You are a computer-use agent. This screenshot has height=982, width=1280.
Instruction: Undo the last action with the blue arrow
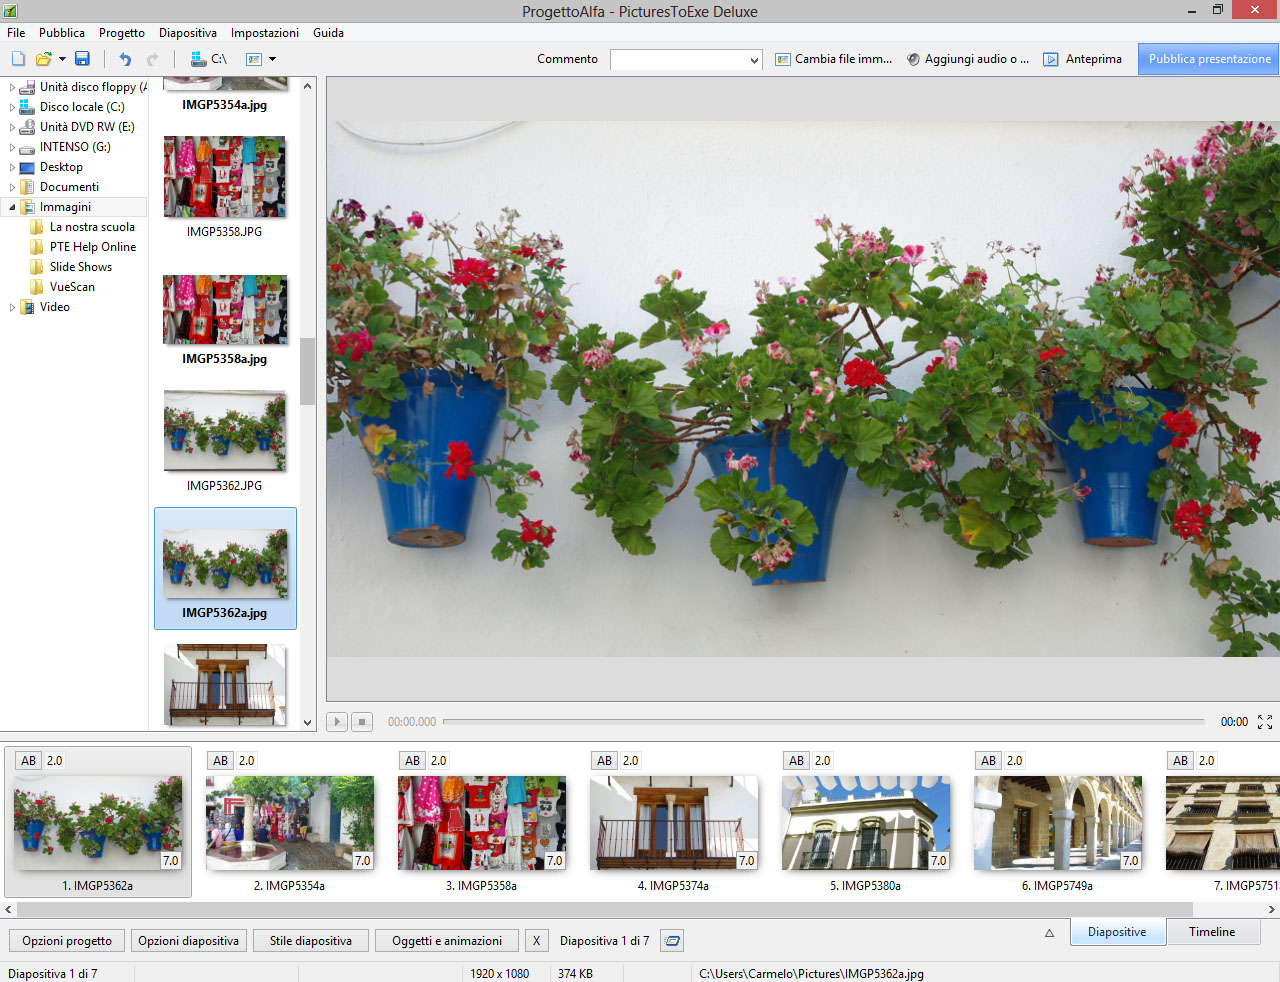point(125,59)
